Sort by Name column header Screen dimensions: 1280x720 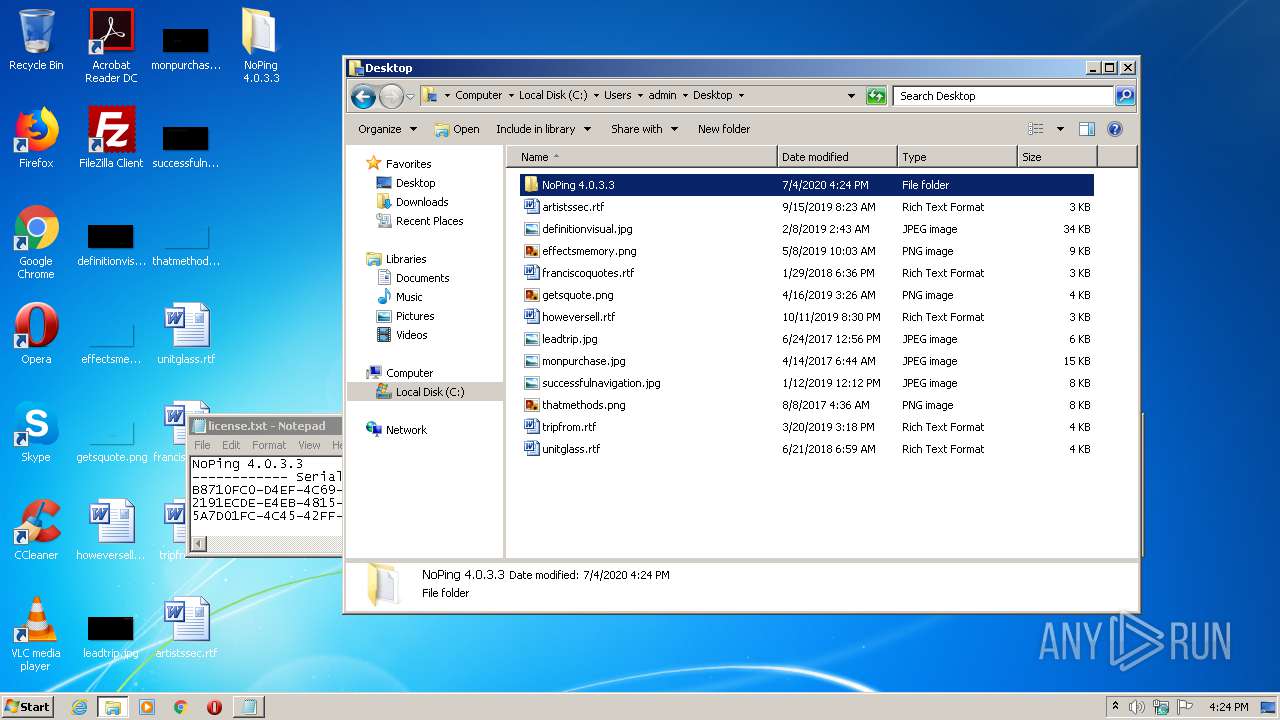pyautogui.click(x=642, y=157)
